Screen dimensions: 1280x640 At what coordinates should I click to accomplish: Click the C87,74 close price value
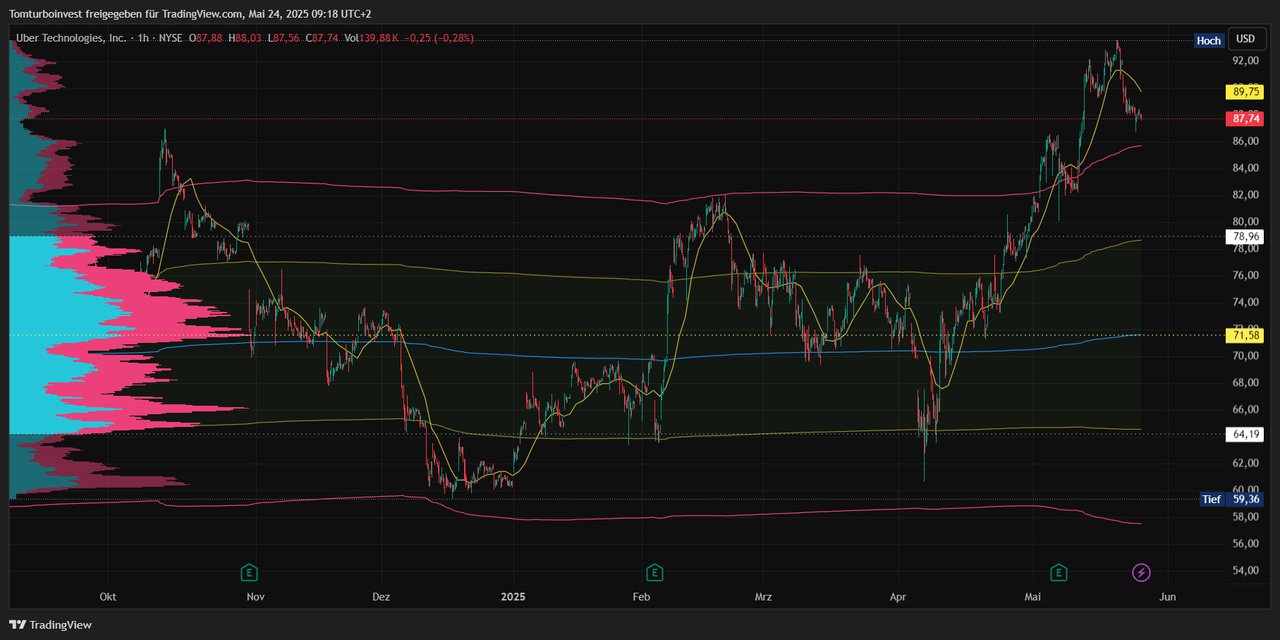click(x=320, y=38)
